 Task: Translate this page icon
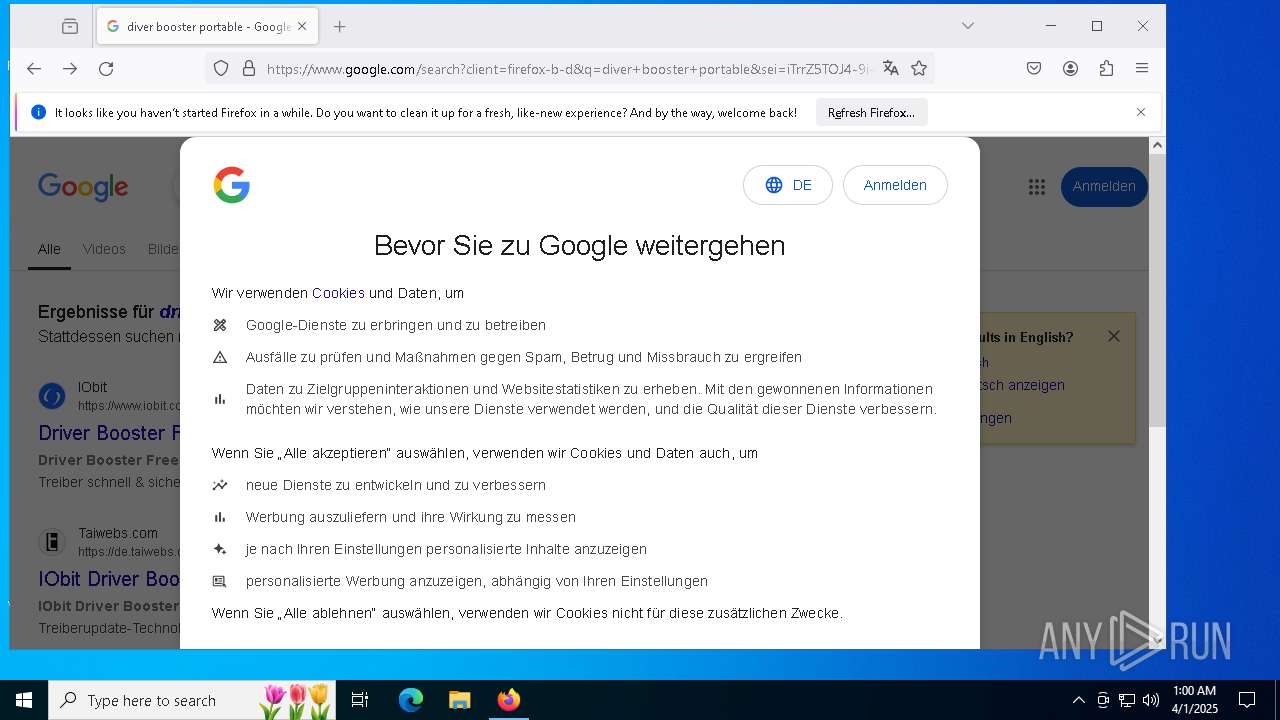tap(891, 68)
